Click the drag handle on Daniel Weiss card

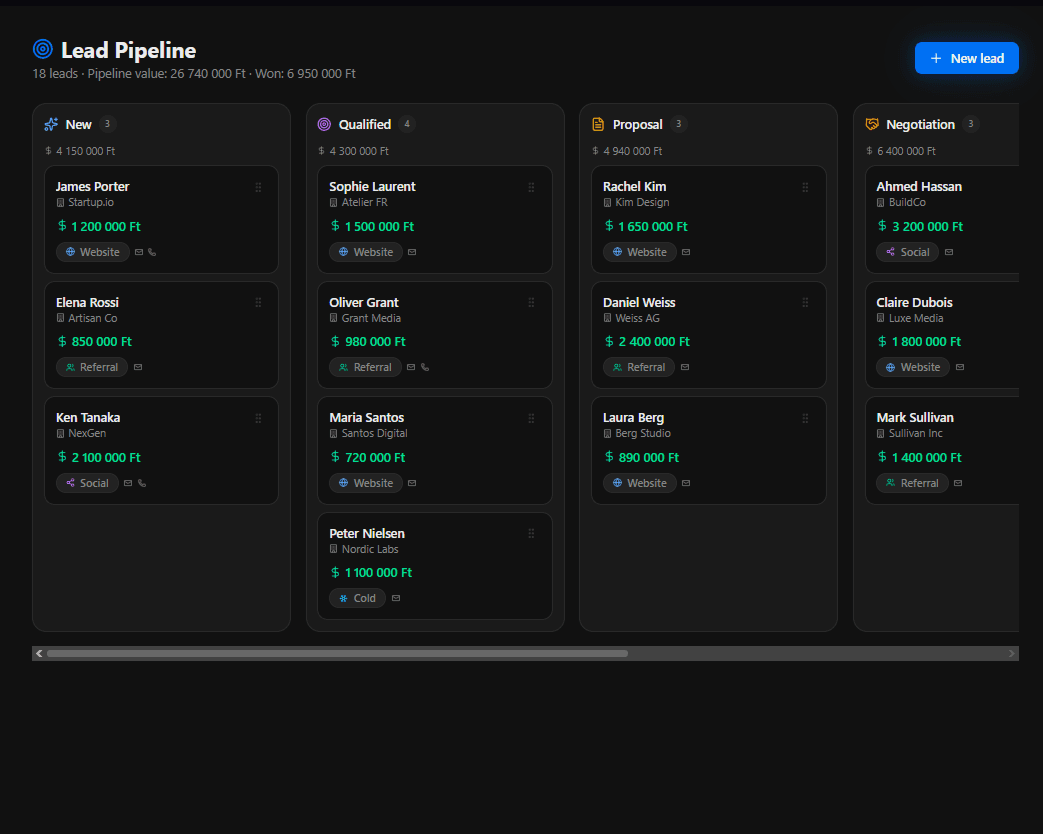(x=805, y=303)
